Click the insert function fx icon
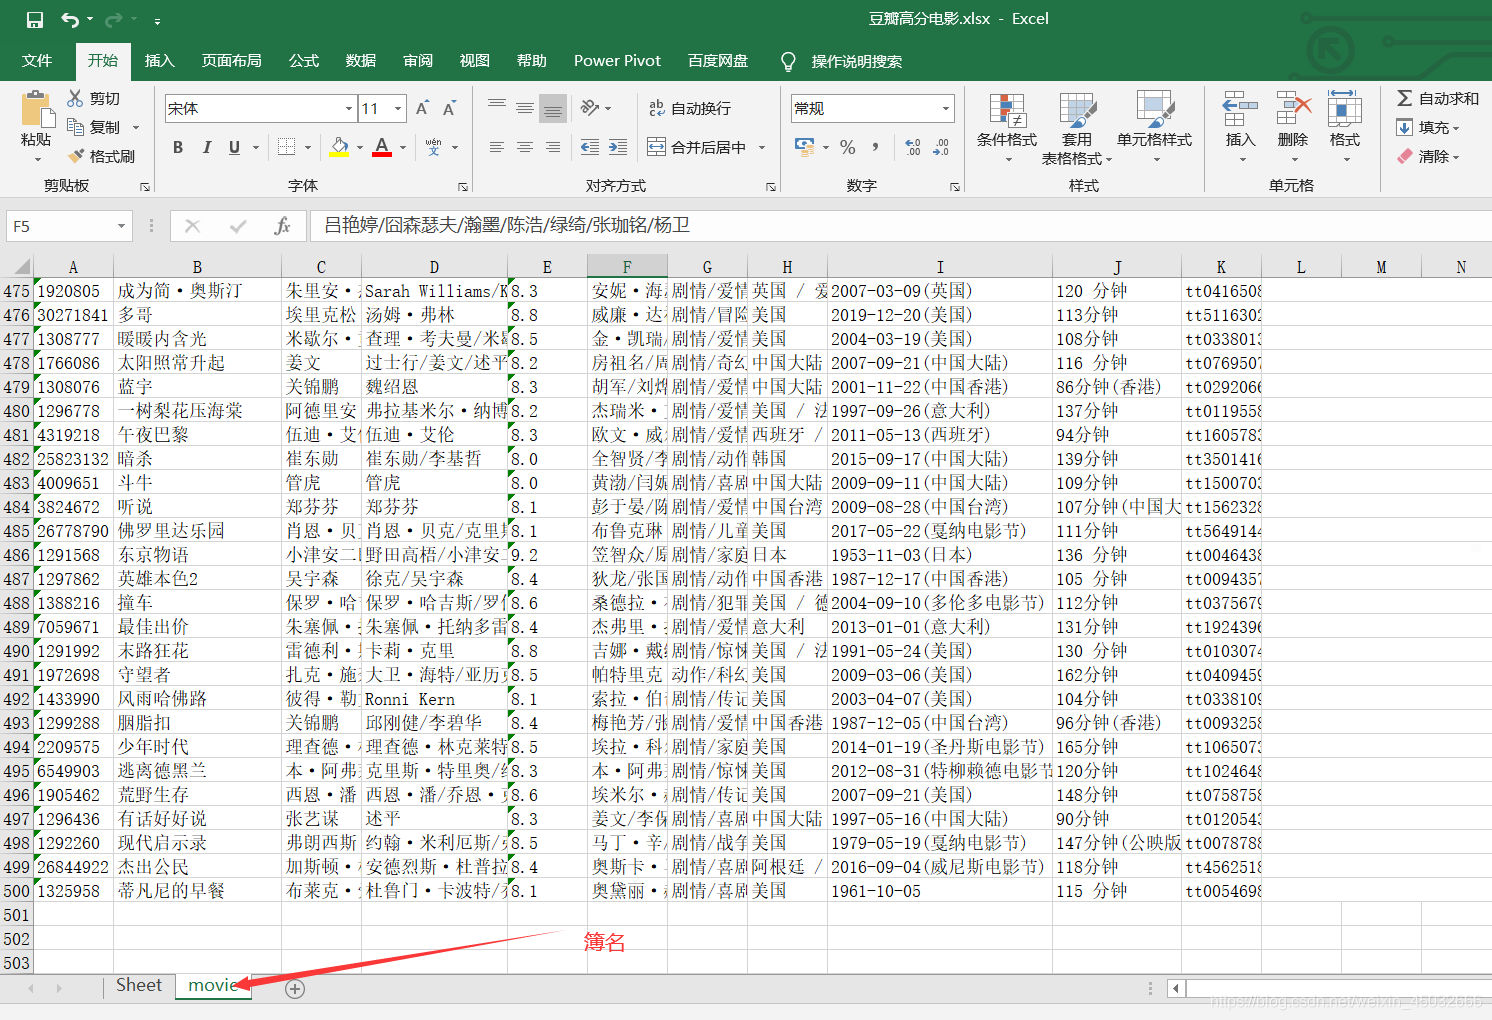Image resolution: width=1492 pixels, height=1020 pixels. [x=283, y=226]
